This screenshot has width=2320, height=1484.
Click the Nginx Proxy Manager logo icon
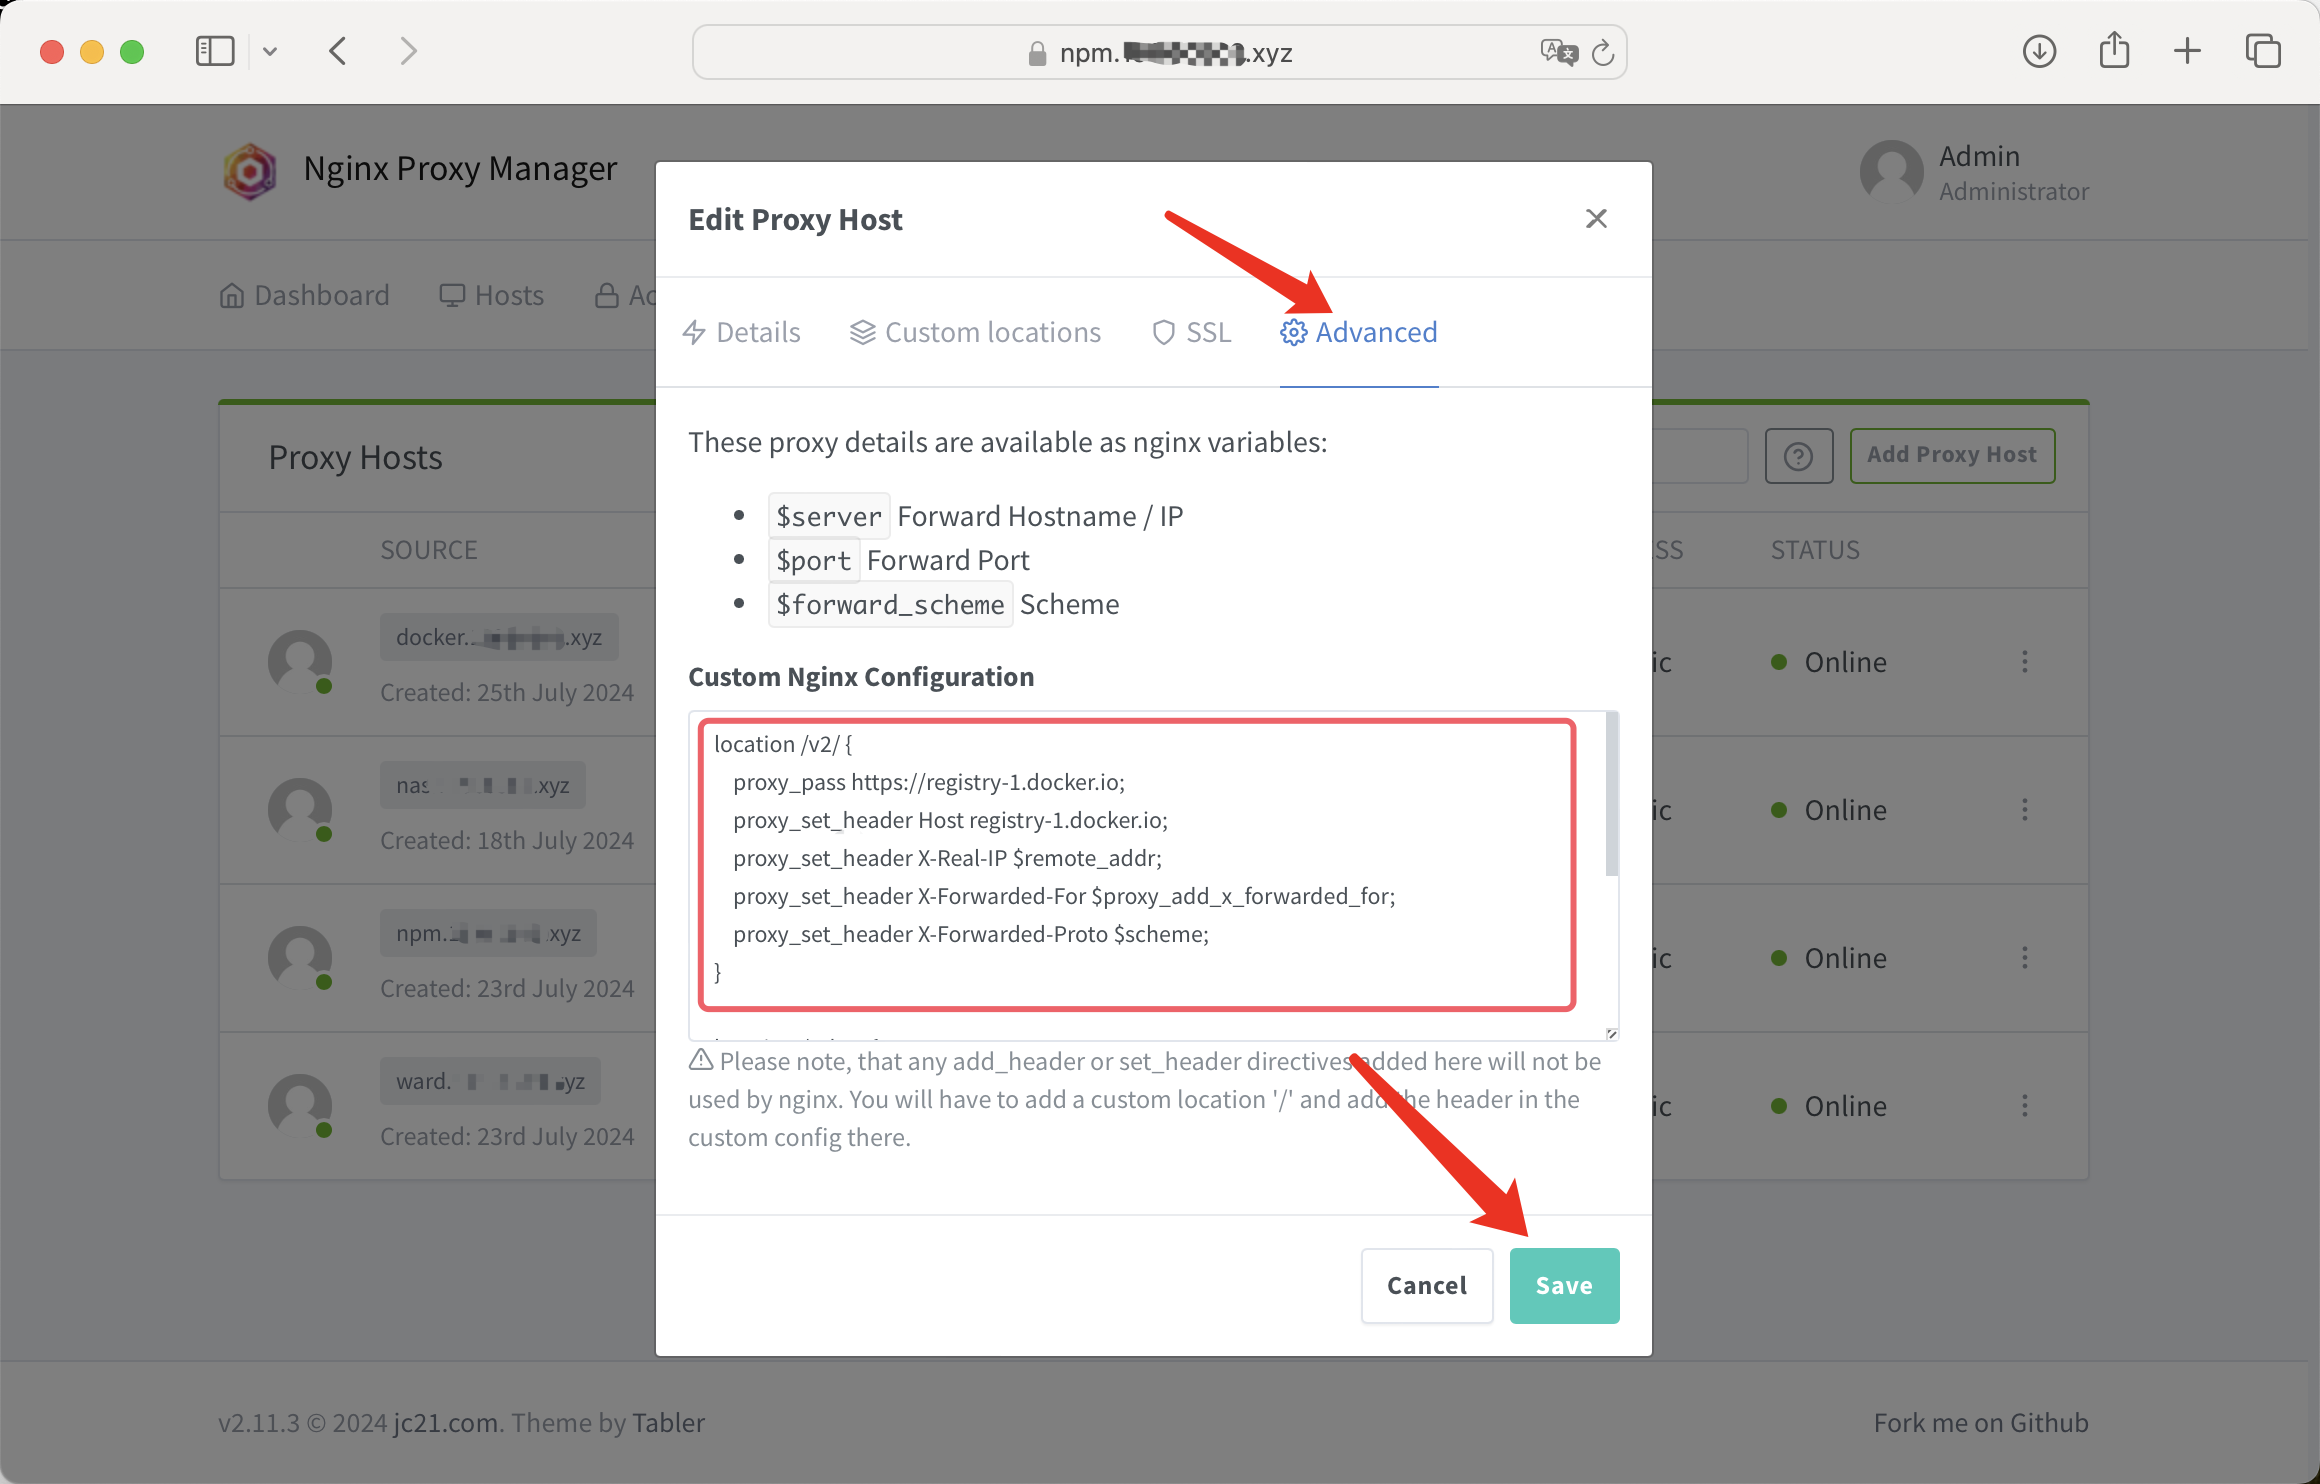(254, 171)
